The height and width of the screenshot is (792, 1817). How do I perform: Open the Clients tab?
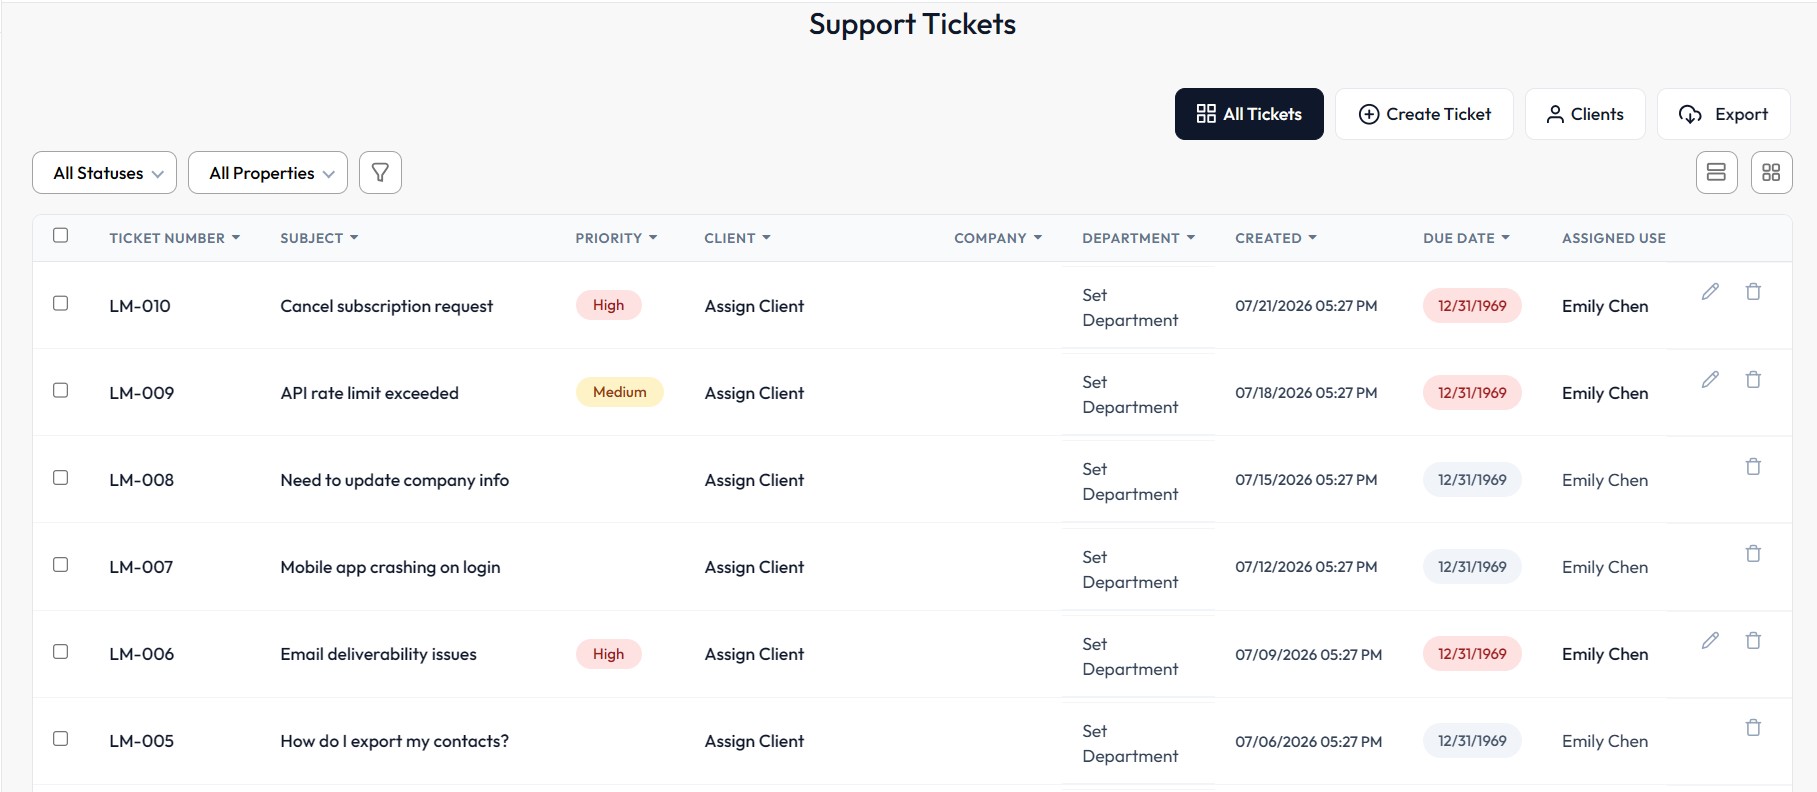pyautogui.click(x=1585, y=114)
